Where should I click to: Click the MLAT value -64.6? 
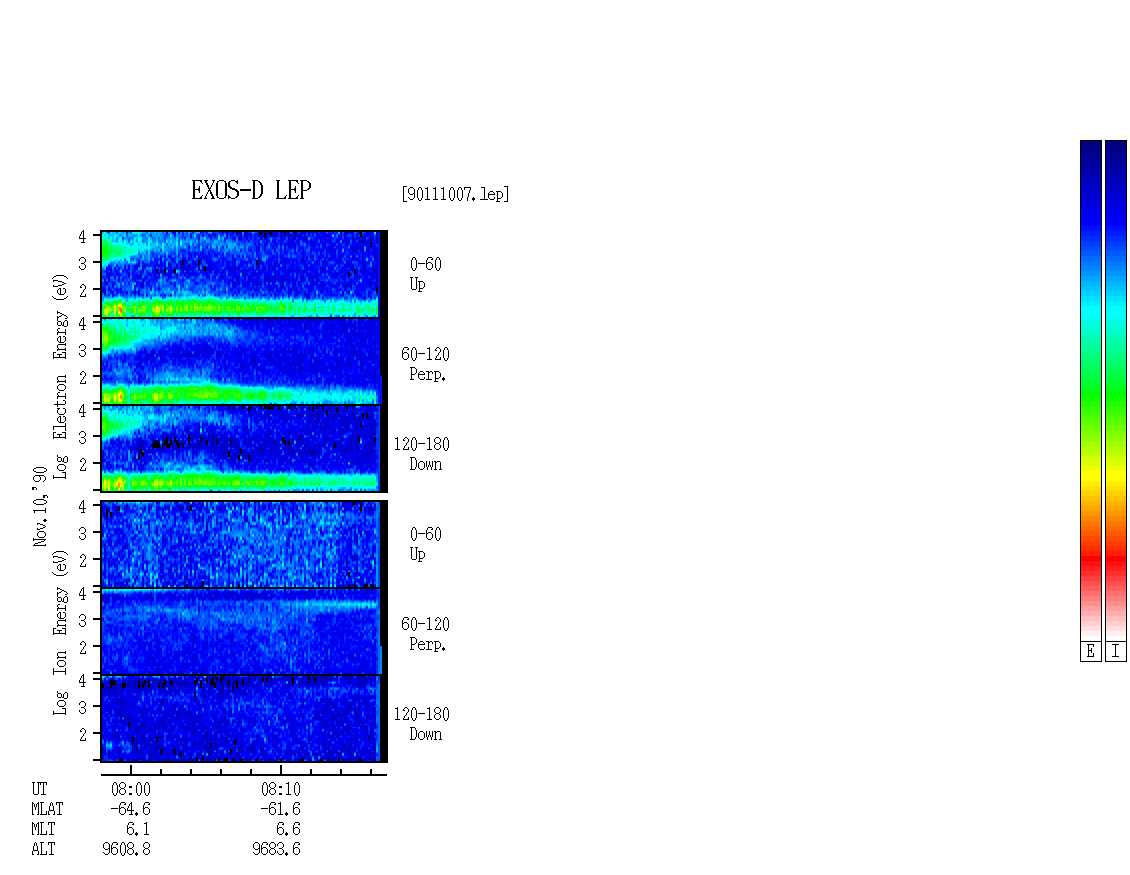click(x=130, y=809)
